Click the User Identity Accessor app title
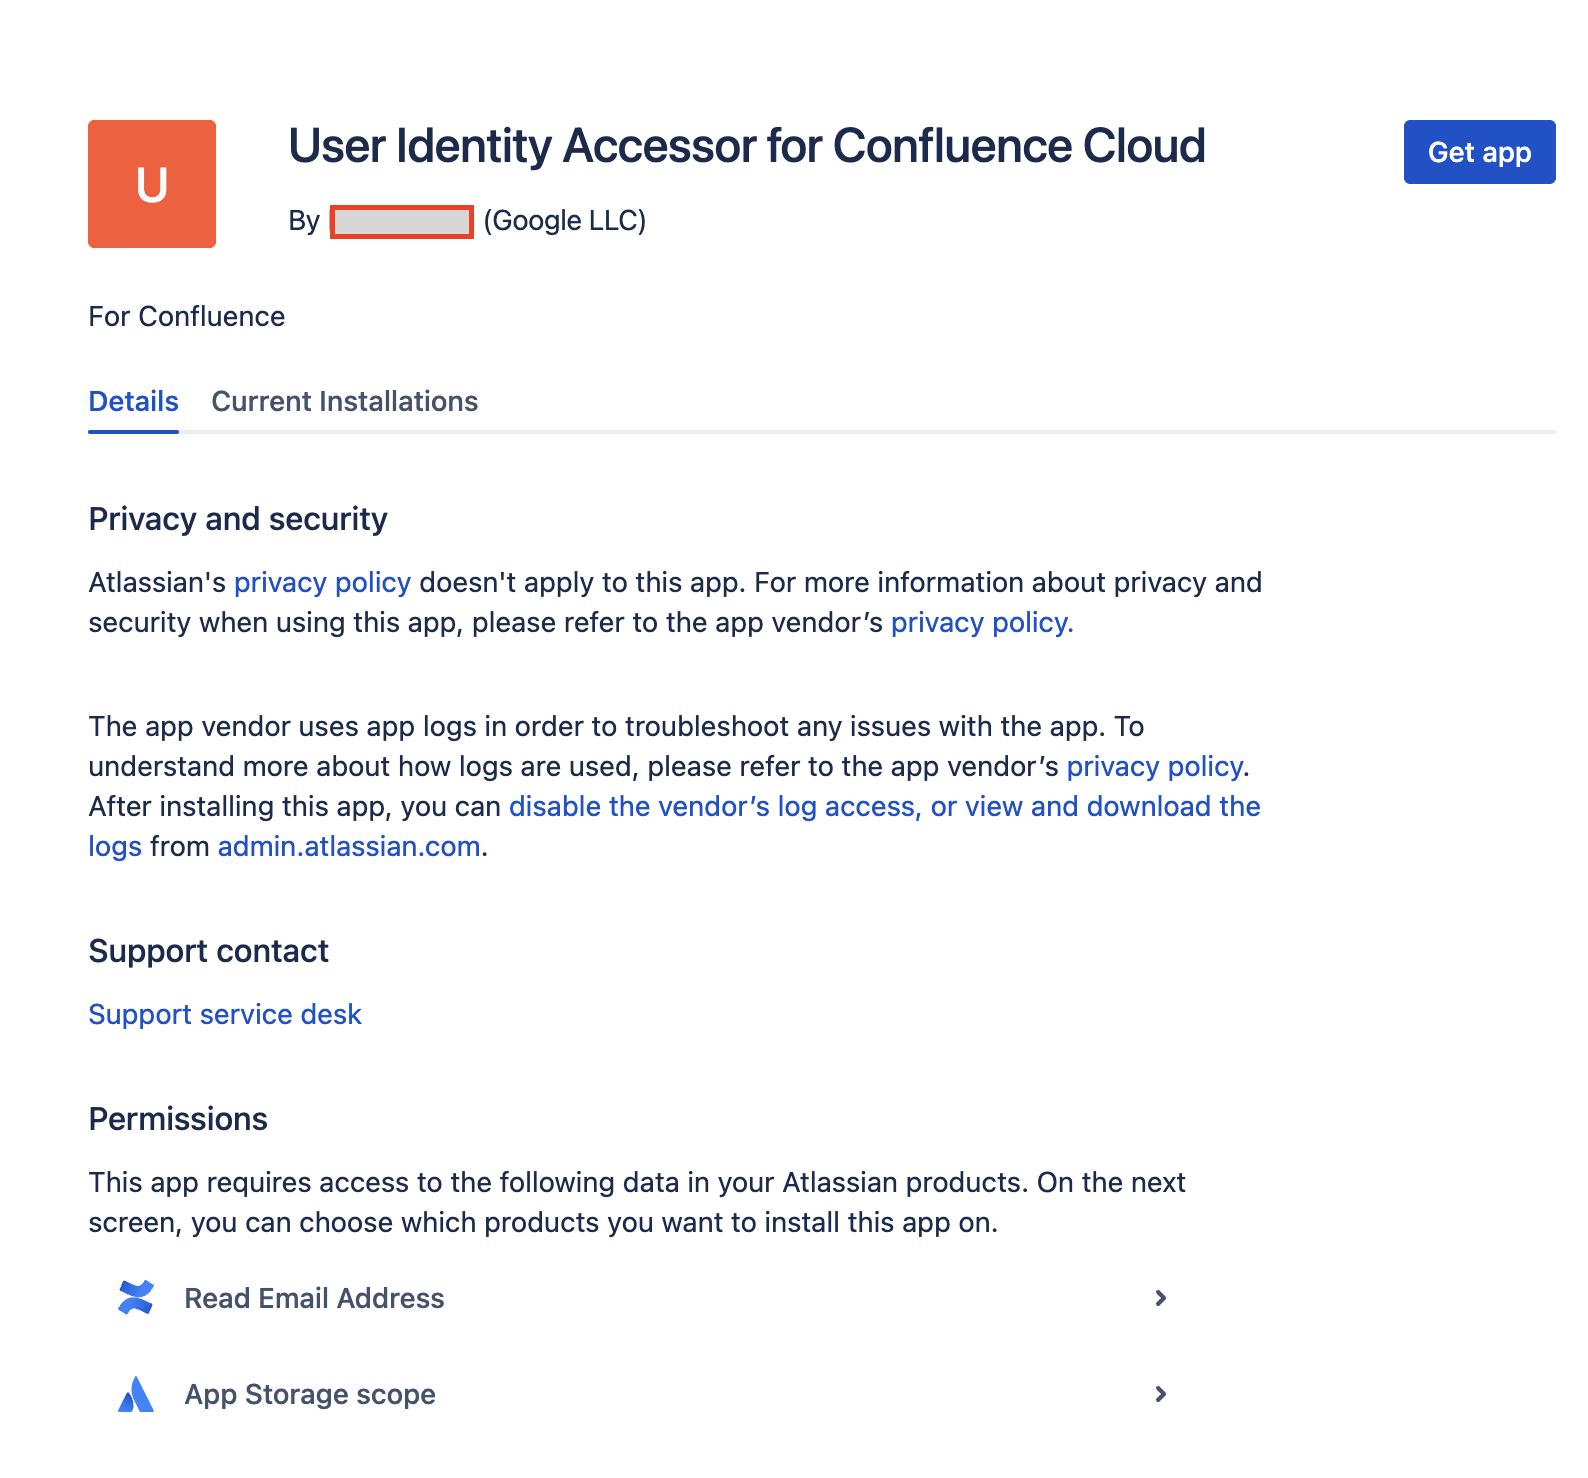Viewport: 1588px width, 1478px height. 746,146
